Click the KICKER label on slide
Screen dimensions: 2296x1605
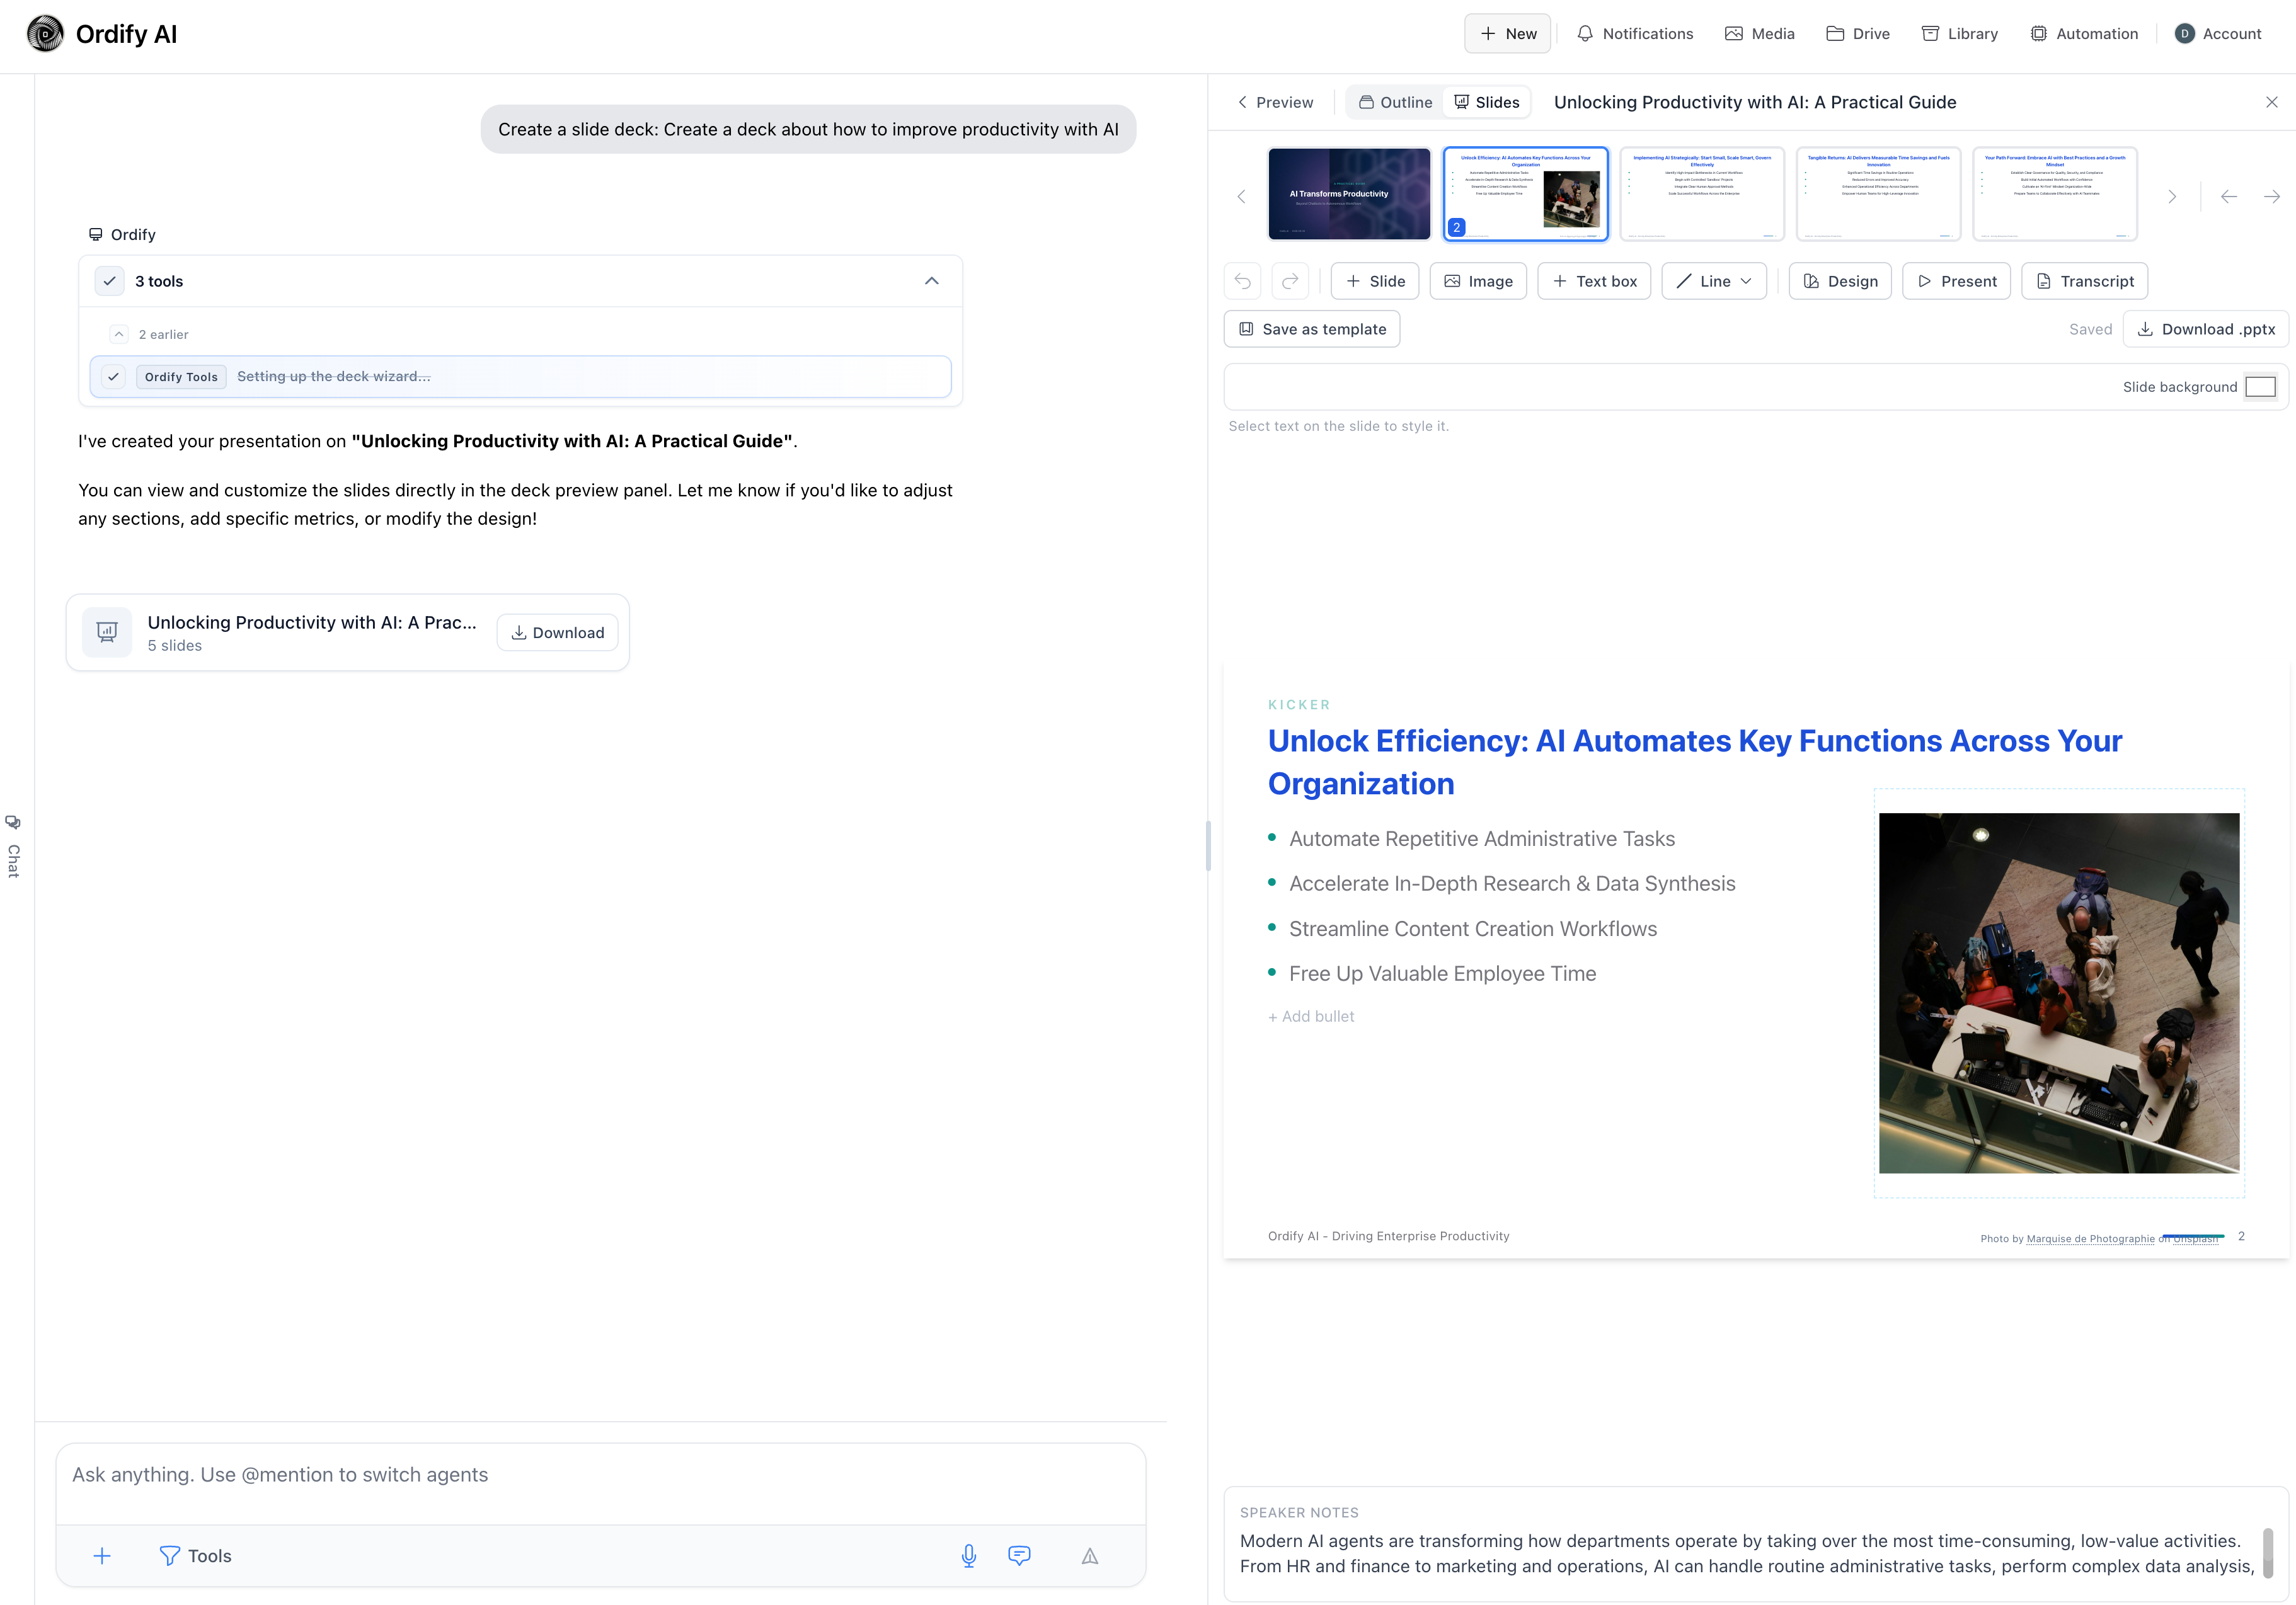(x=1299, y=705)
